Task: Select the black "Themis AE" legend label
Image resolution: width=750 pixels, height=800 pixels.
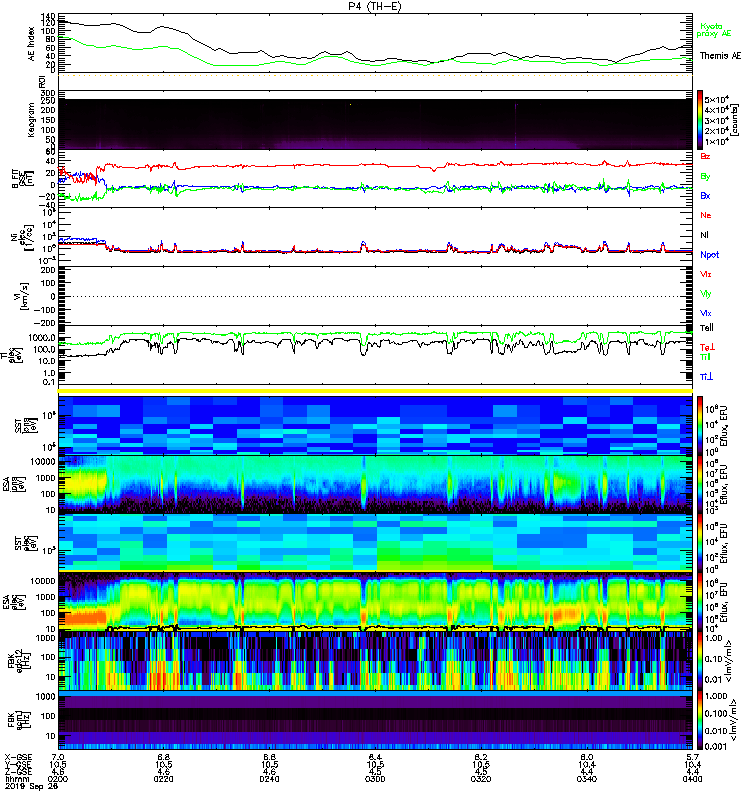Action: click(720, 56)
